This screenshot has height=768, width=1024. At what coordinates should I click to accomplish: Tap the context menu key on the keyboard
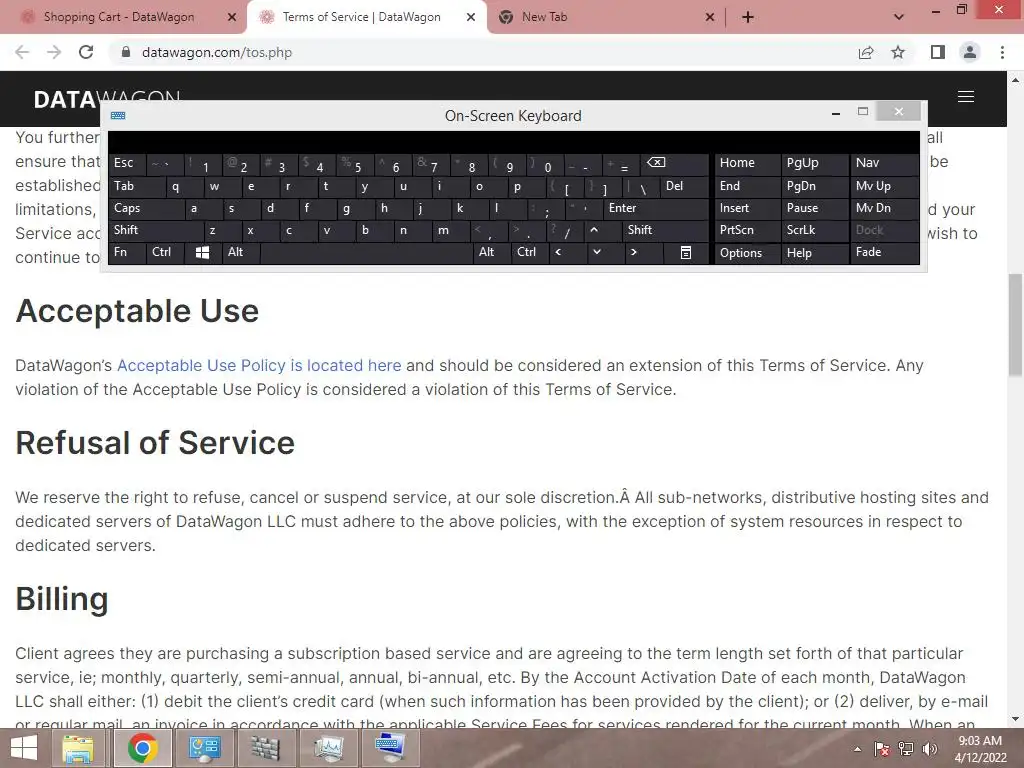click(685, 253)
